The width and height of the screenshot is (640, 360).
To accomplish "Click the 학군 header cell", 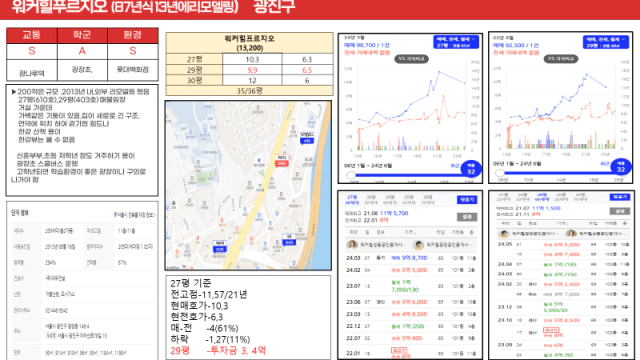I will click(82, 35).
